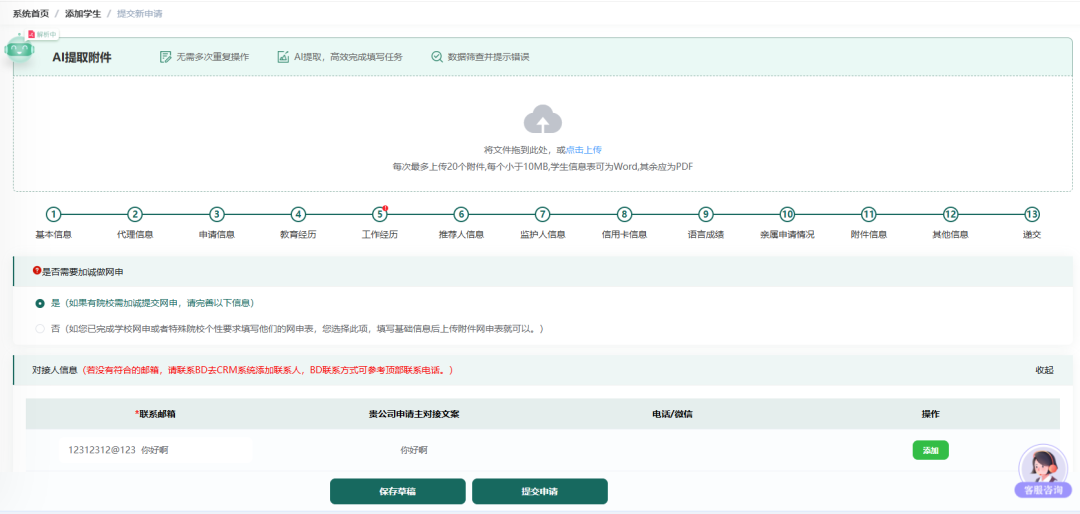Go to step 7 监护人信息

point(543,214)
